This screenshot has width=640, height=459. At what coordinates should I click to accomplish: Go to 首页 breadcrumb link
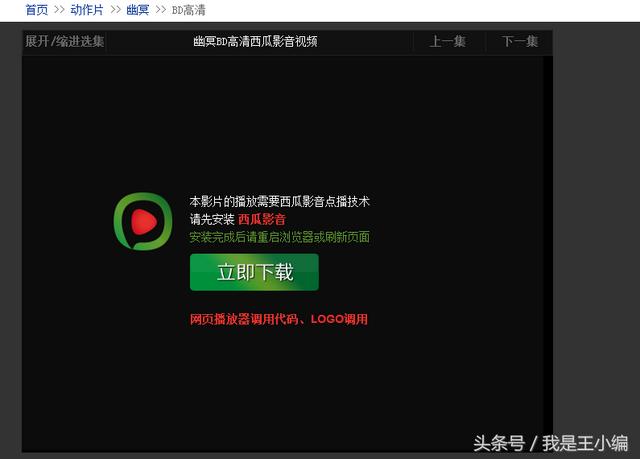pyautogui.click(x=37, y=9)
